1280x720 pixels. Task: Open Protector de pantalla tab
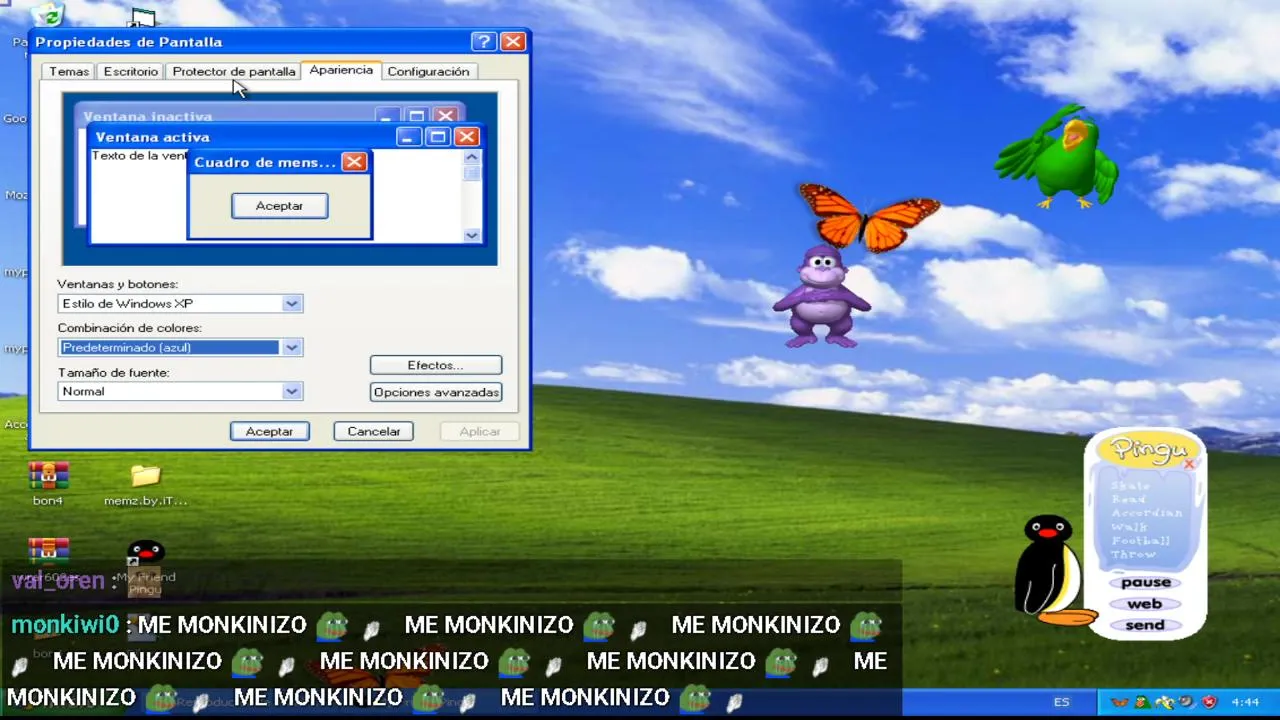point(234,71)
